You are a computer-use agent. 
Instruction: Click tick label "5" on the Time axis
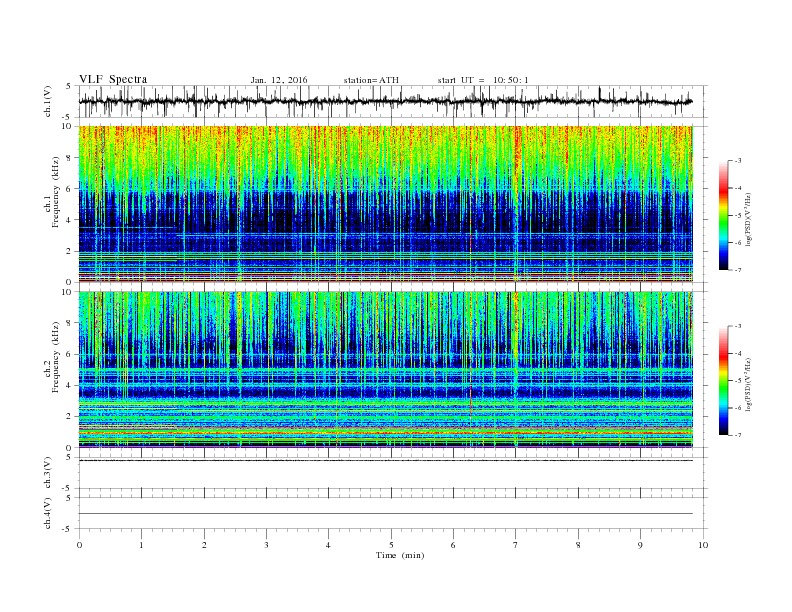(x=391, y=545)
